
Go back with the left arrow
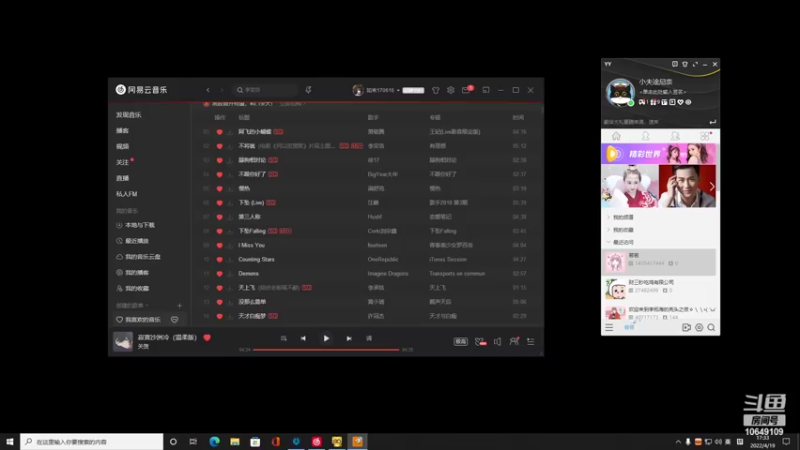[x=208, y=90]
